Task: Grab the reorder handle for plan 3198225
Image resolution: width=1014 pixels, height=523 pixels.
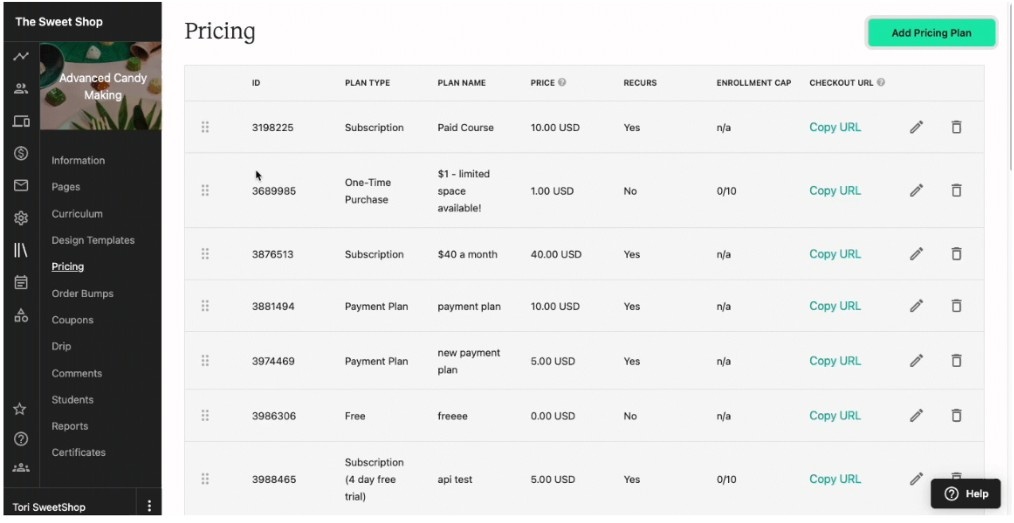Action: [205, 127]
